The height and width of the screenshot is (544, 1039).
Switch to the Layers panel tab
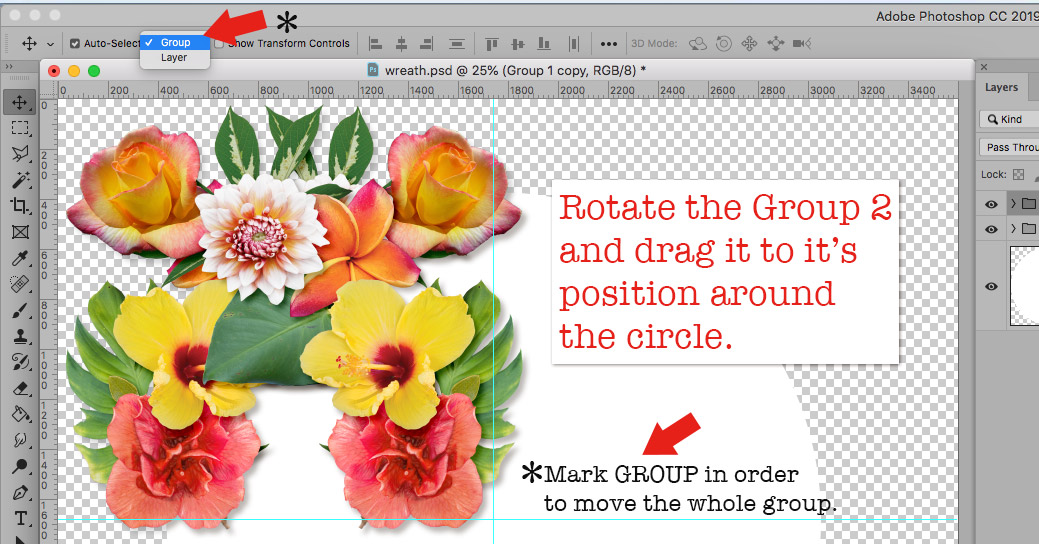[x=1001, y=87]
